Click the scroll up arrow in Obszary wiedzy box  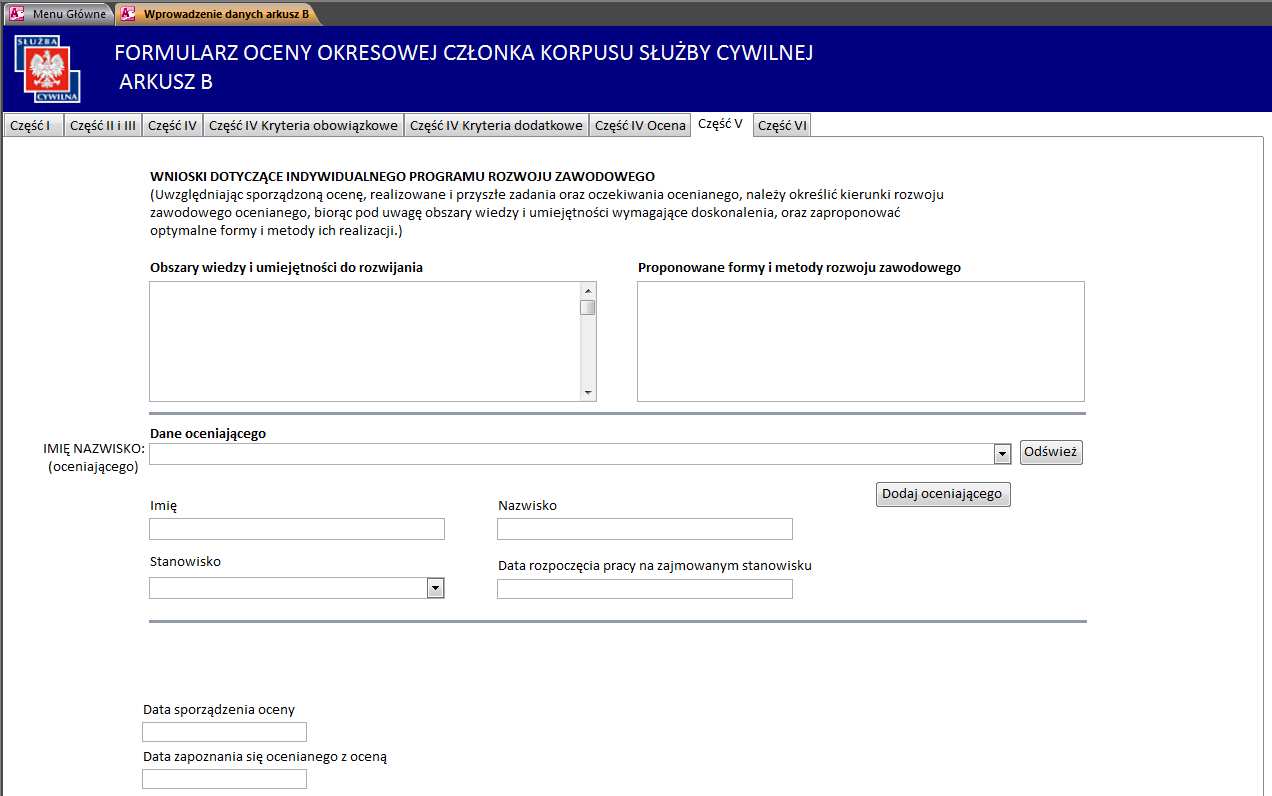click(588, 291)
